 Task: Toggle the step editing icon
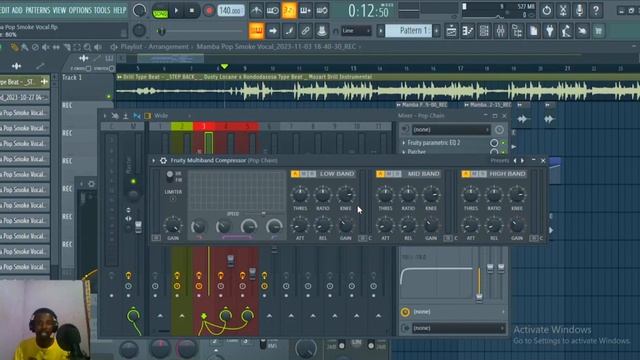[x=289, y=31]
